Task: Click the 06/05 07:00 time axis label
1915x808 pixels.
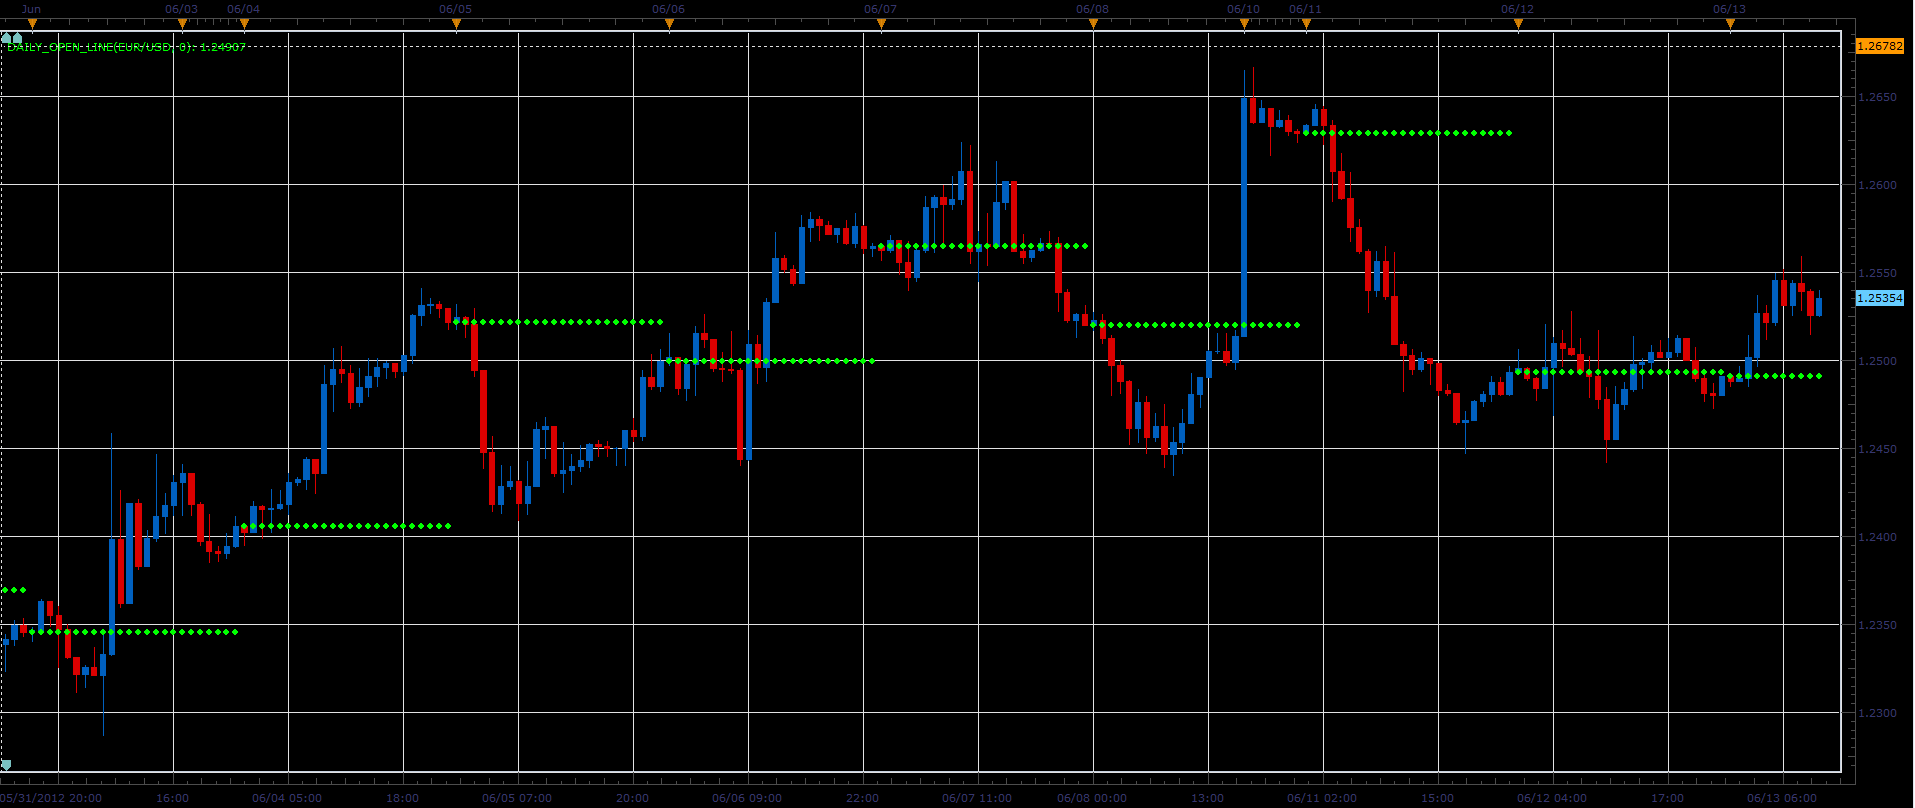Action: [517, 798]
